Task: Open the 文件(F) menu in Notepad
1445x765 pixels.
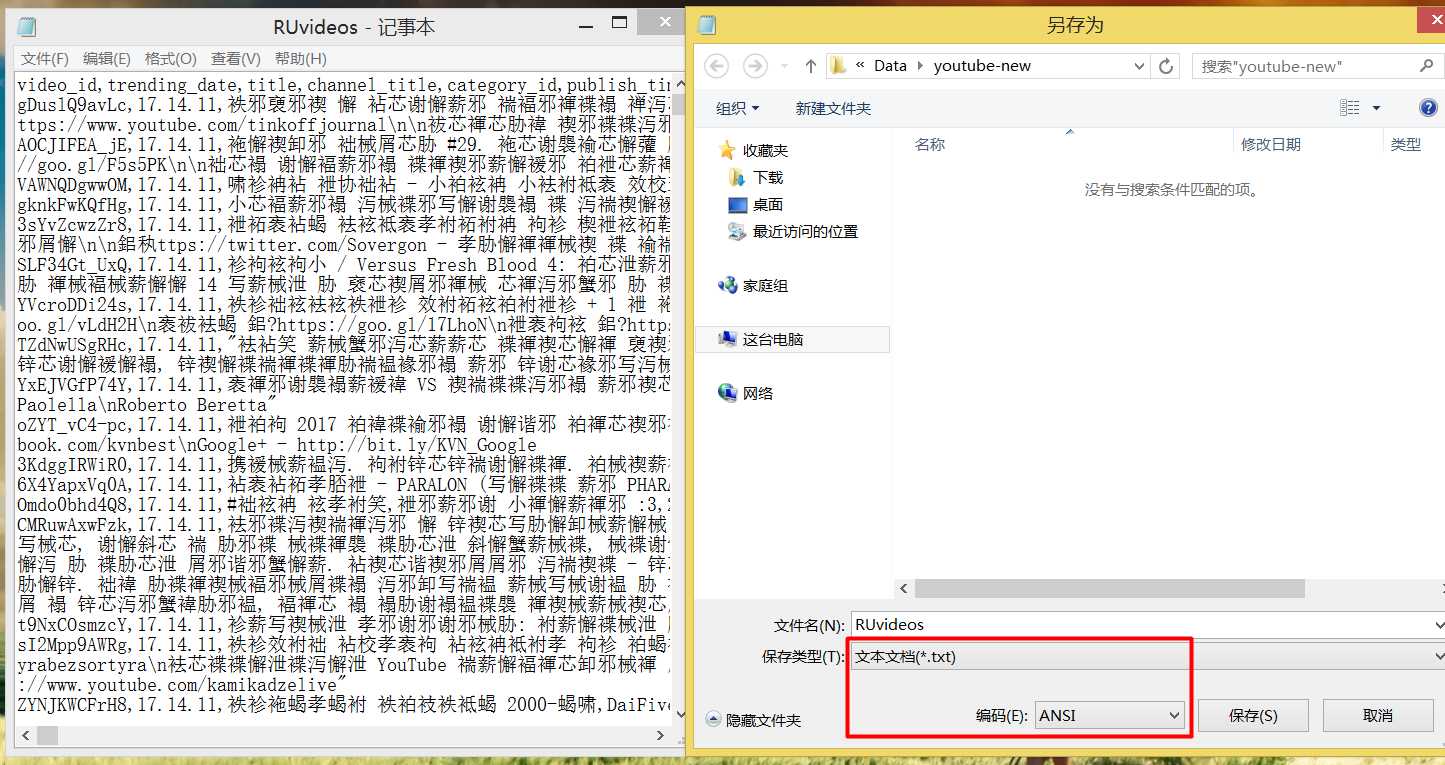Action: (x=45, y=59)
